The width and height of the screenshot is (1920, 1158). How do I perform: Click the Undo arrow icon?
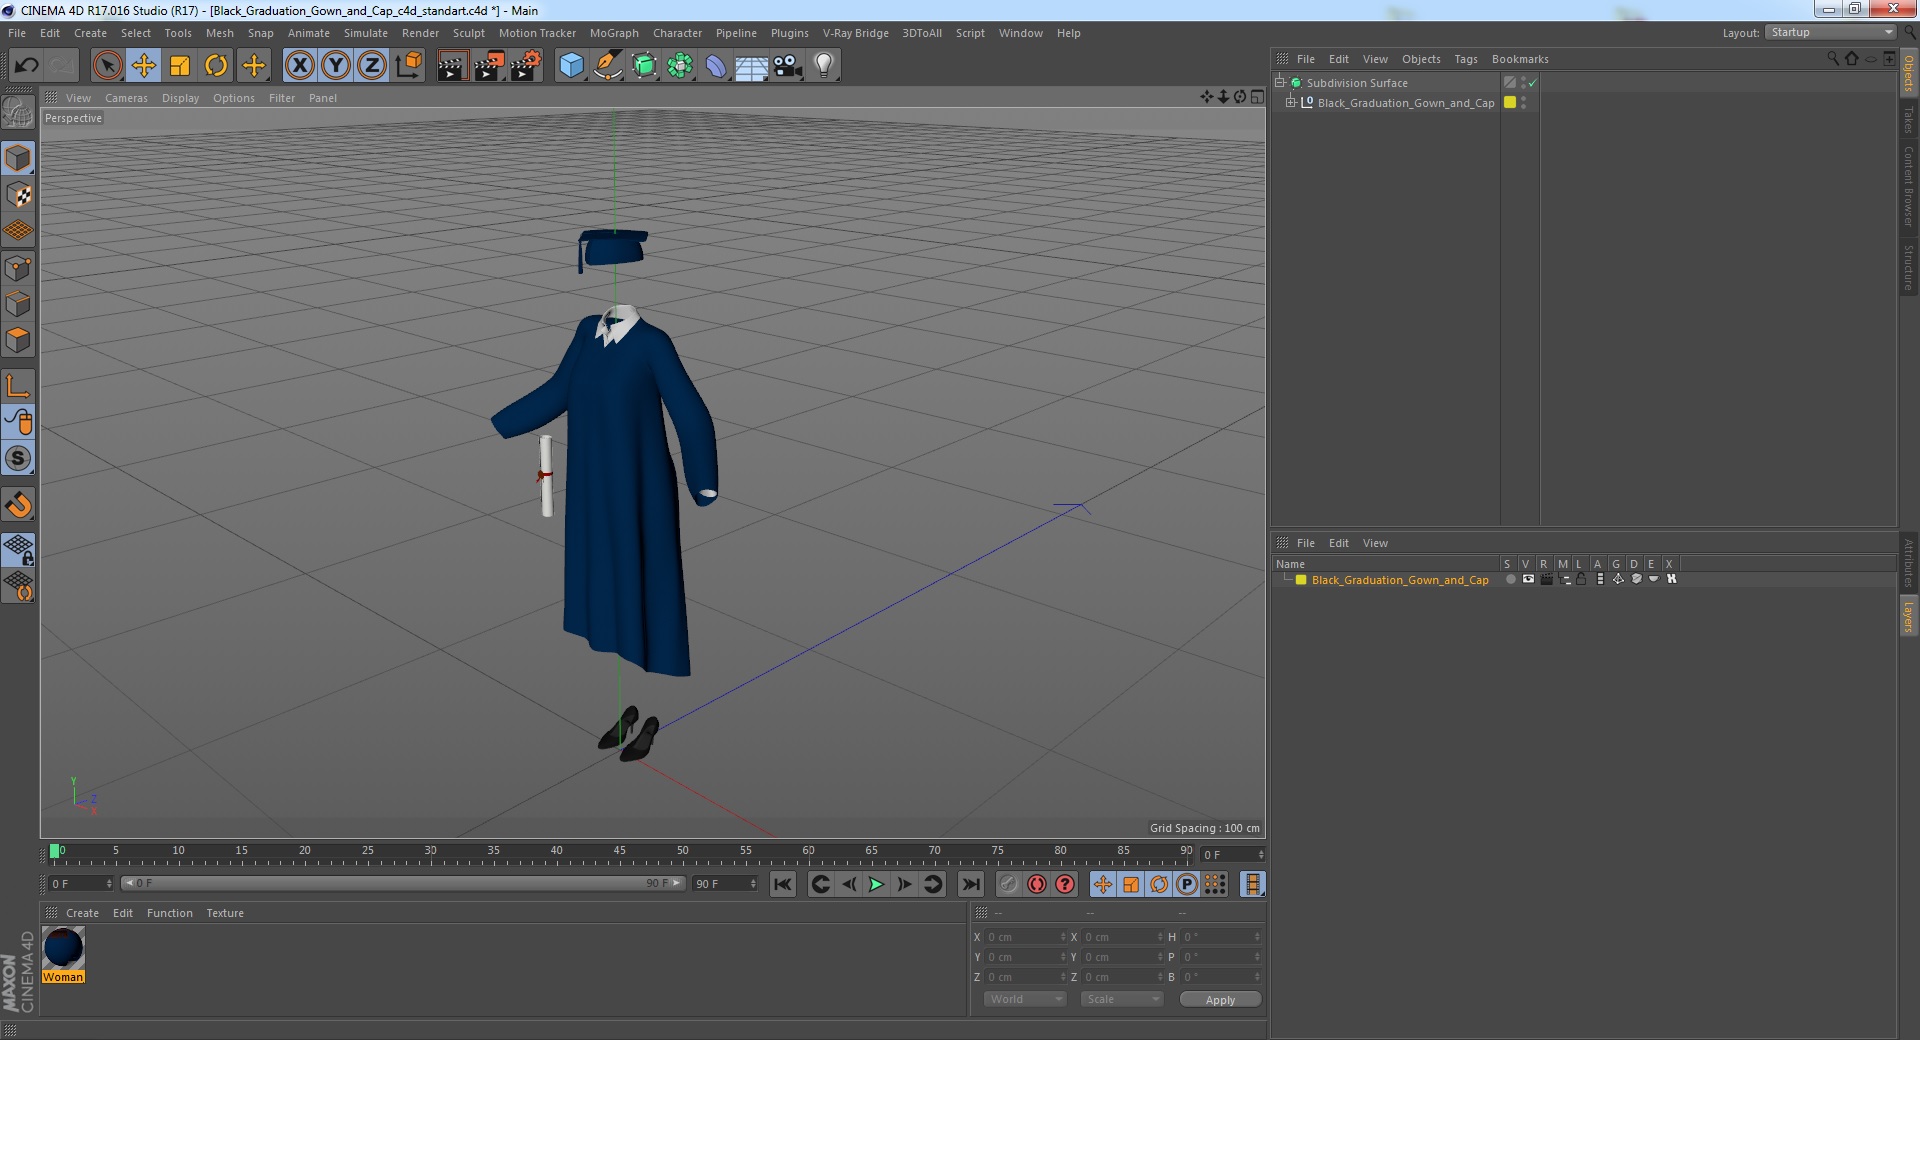coord(26,66)
